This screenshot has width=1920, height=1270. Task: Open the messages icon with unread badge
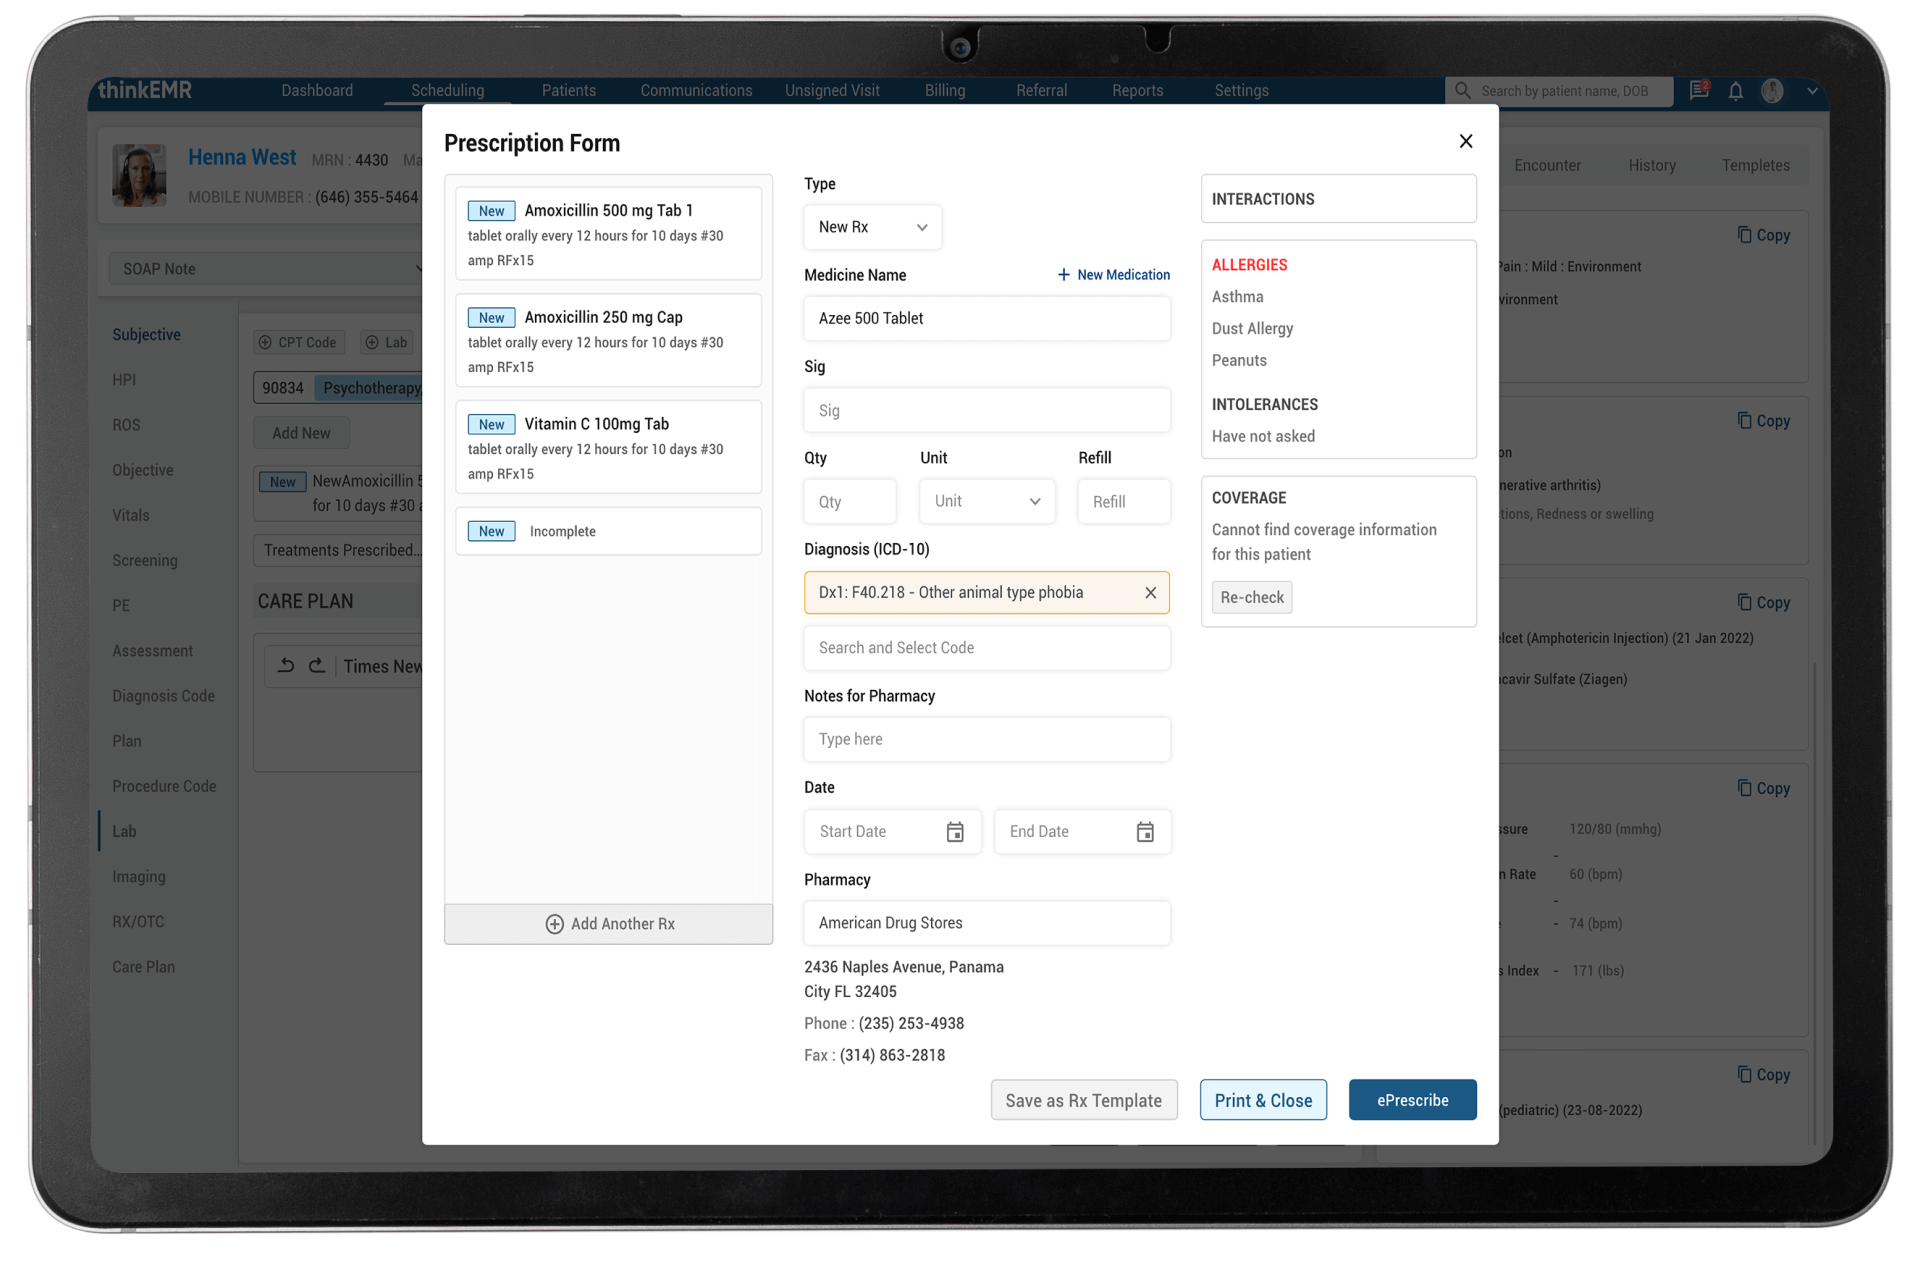pyautogui.click(x=1698, y=91)
